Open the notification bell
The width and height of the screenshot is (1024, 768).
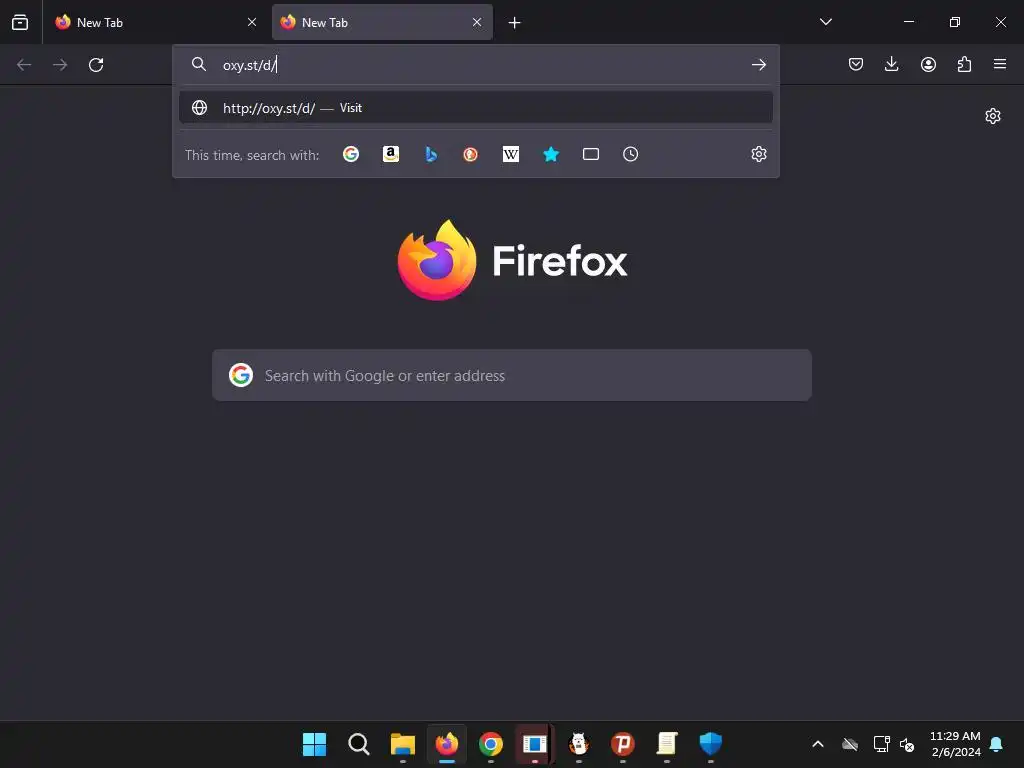(996, 744)
